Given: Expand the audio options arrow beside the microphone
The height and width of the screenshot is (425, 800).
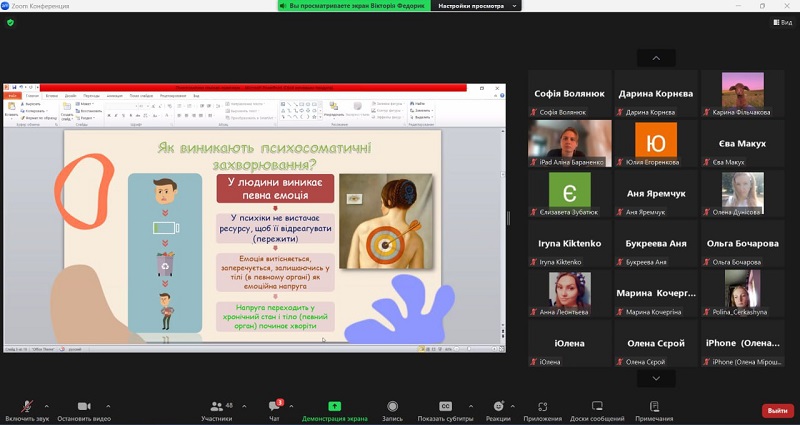Looking at the screenshot, I should [x=46, y=406].
